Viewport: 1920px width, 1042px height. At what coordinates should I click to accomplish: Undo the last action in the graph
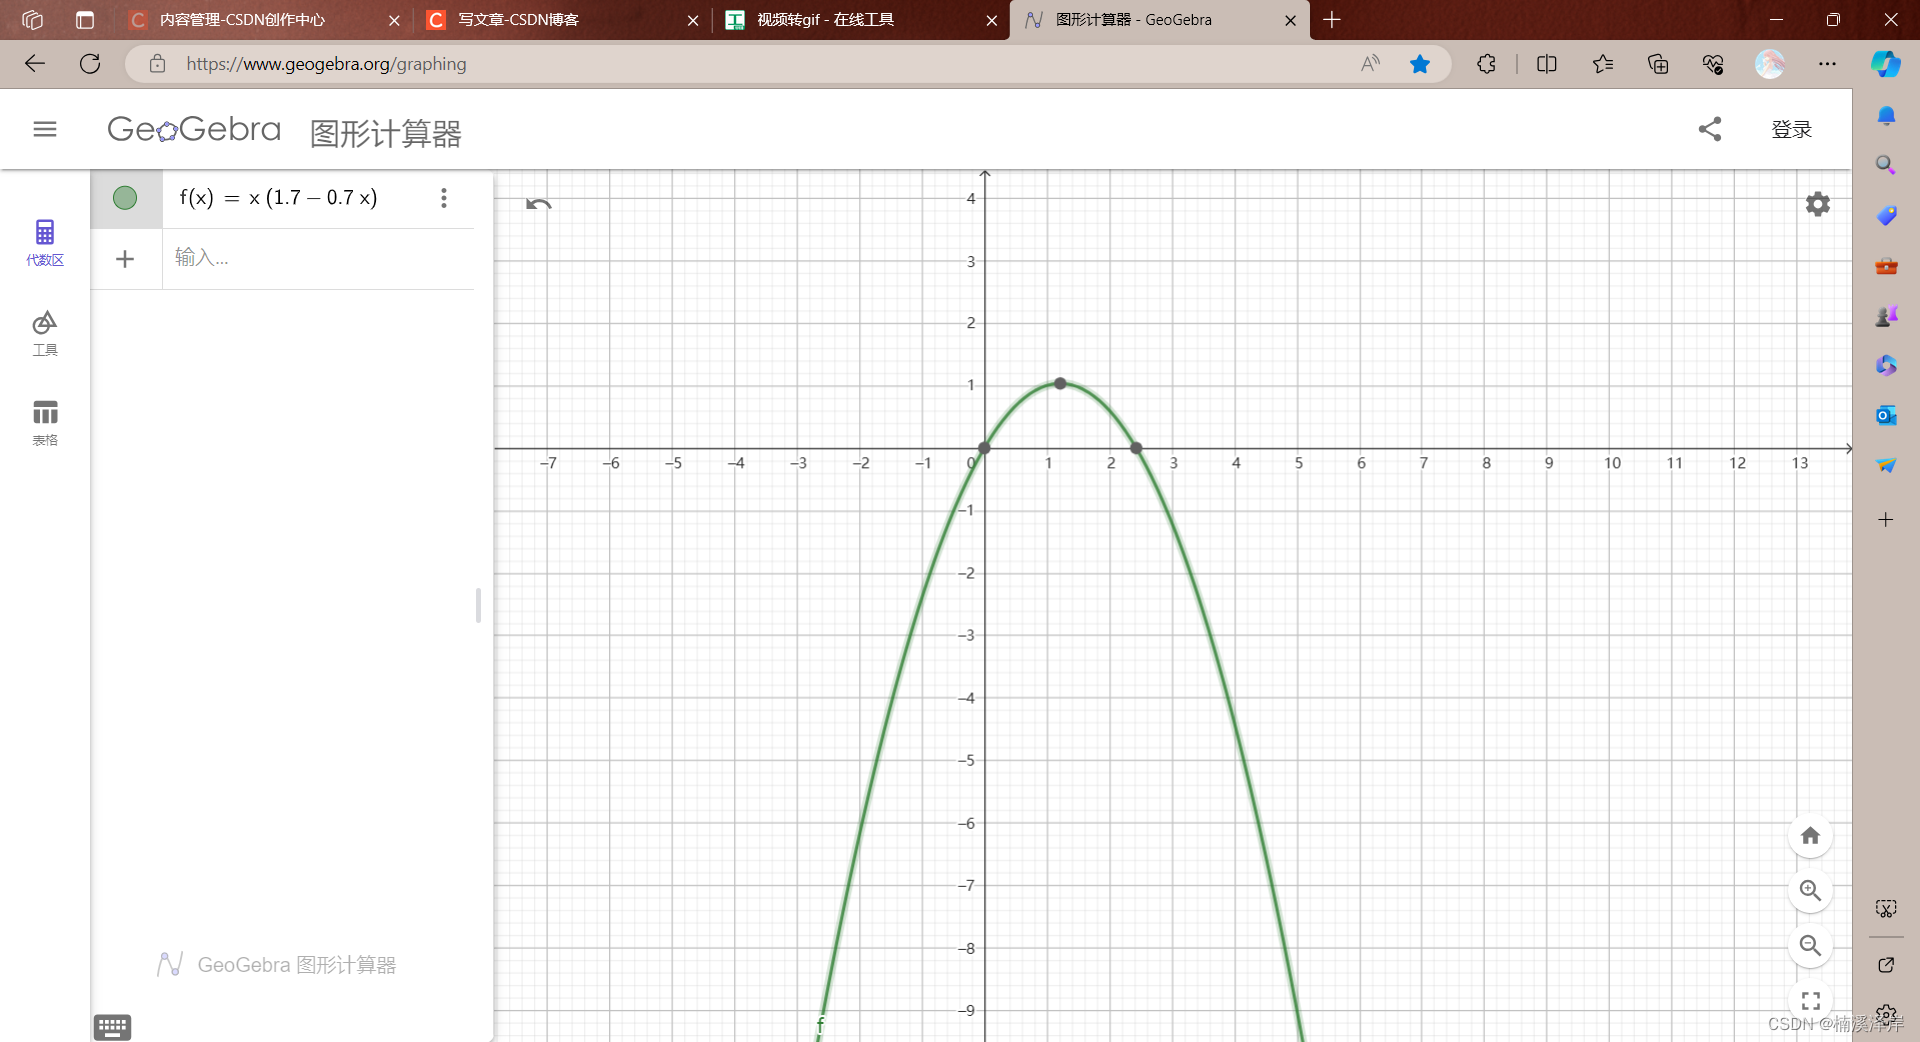(538, 204)
